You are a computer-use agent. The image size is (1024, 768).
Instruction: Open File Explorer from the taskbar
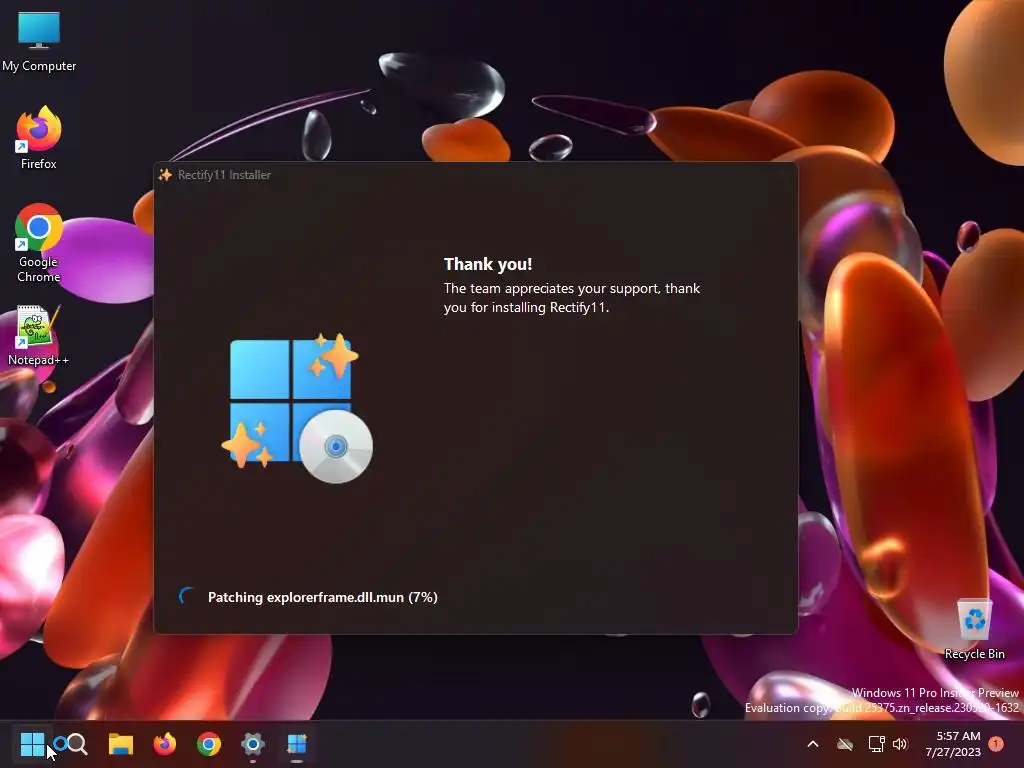121,744
